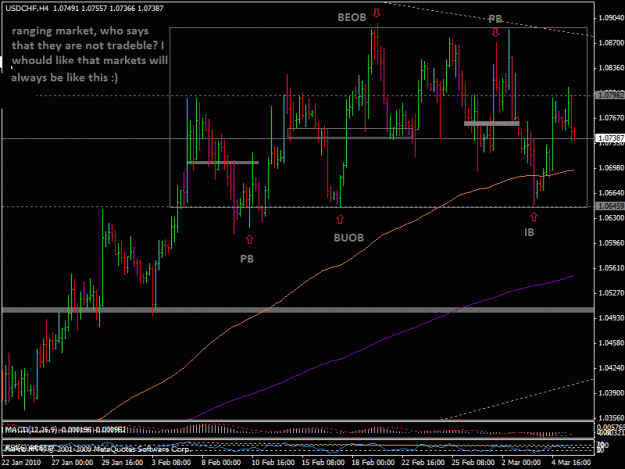Click price scale value 1.08360
Viewport: 625px width, 469px height.
(611, 68)
